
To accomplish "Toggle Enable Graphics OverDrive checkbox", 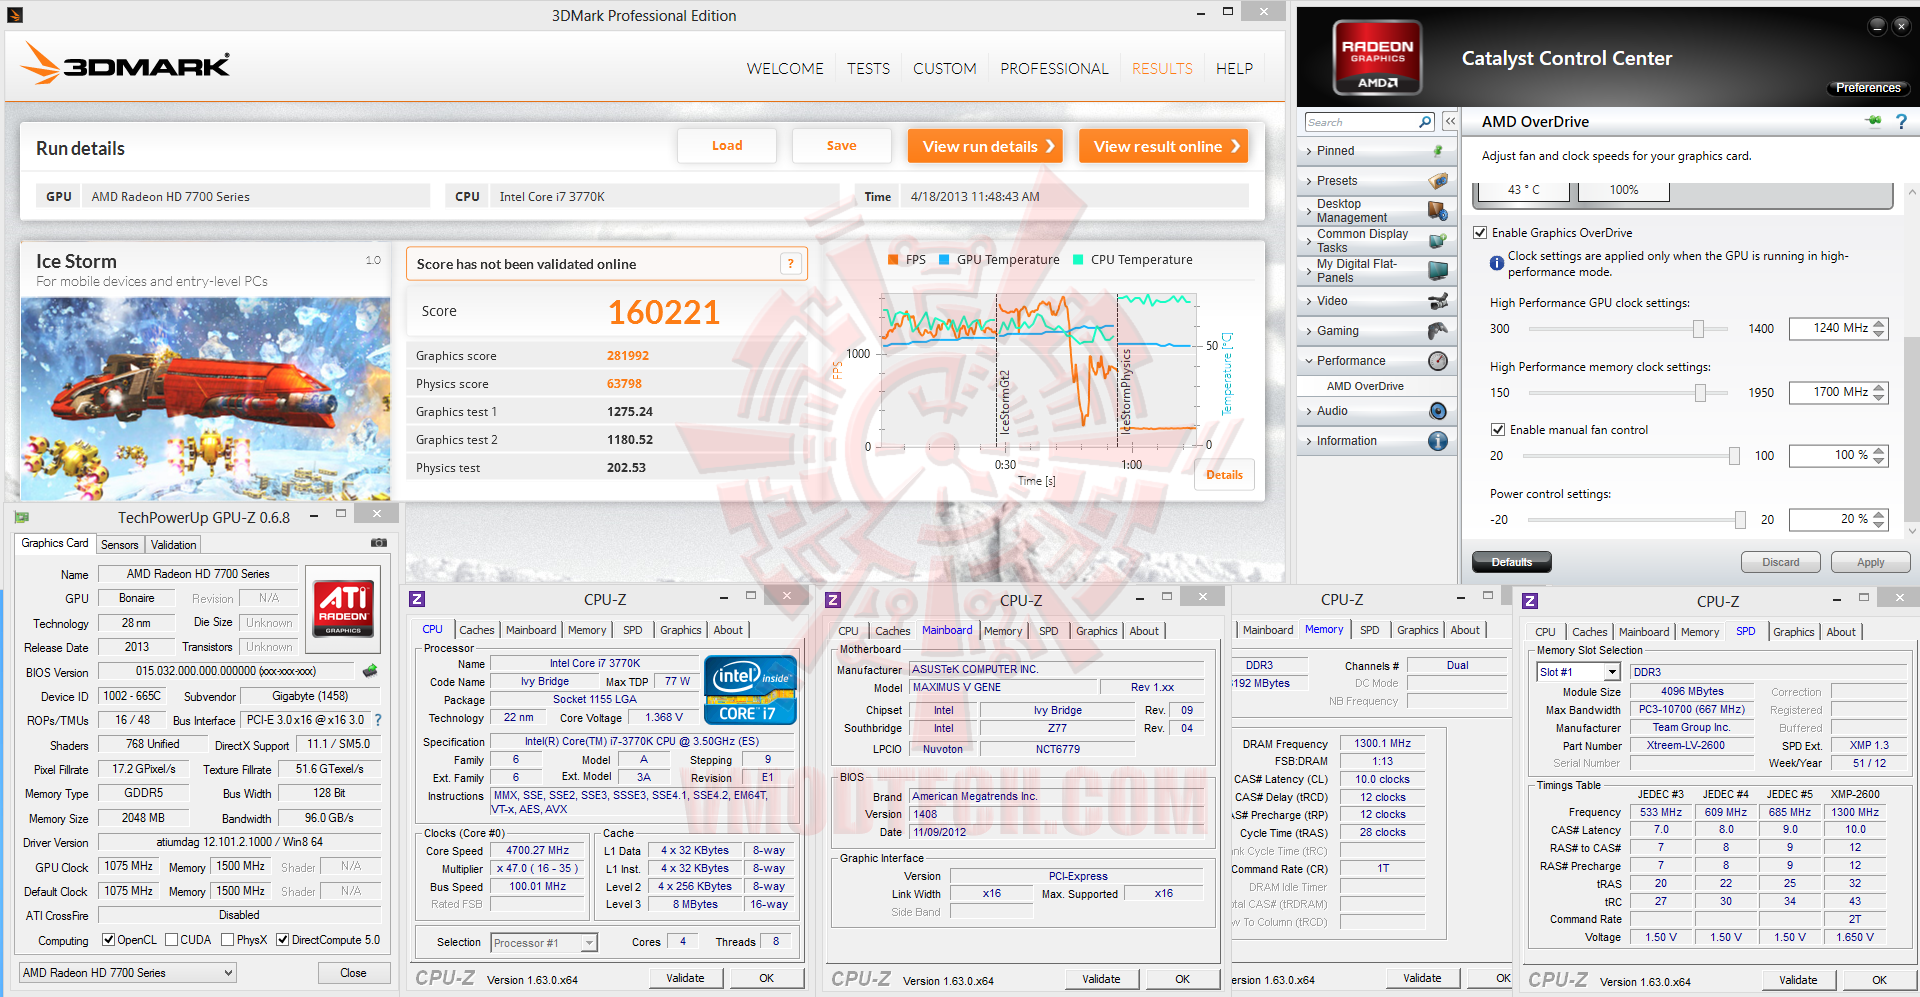I will tap(1480, 233).
